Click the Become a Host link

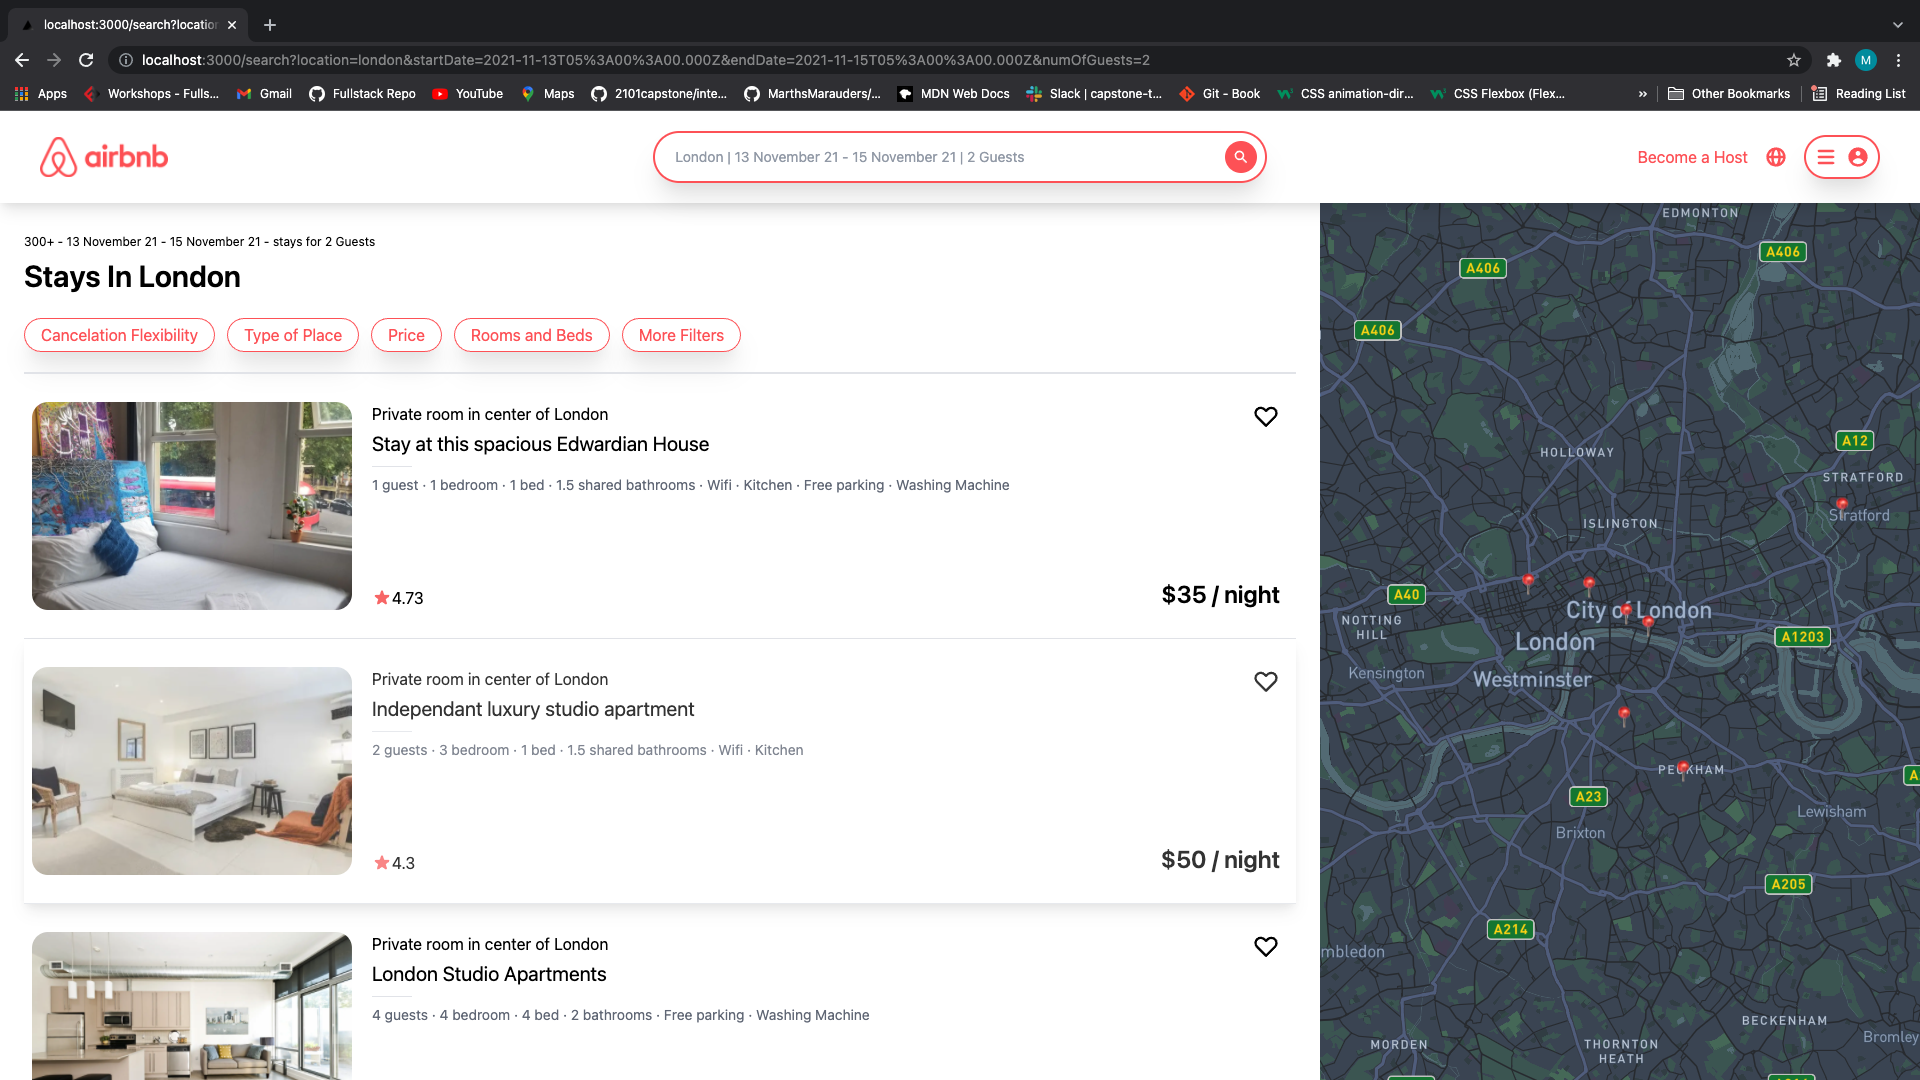point(1691,157)
